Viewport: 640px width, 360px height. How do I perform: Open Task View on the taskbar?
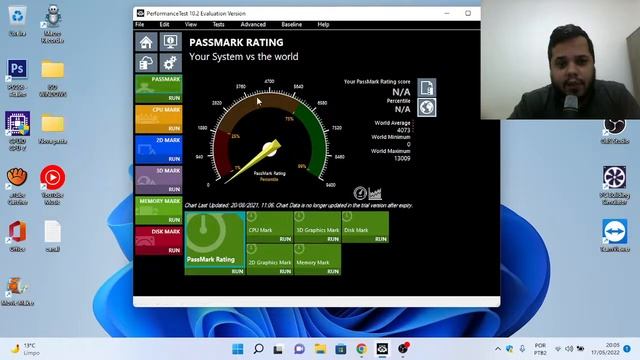(278, 349)
